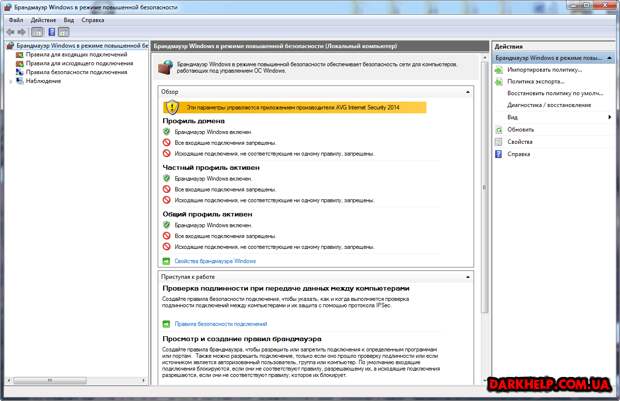Click the Просмотр и создание правил брандмауэра heading
This screenshot has height=401, width=620.
242,339
